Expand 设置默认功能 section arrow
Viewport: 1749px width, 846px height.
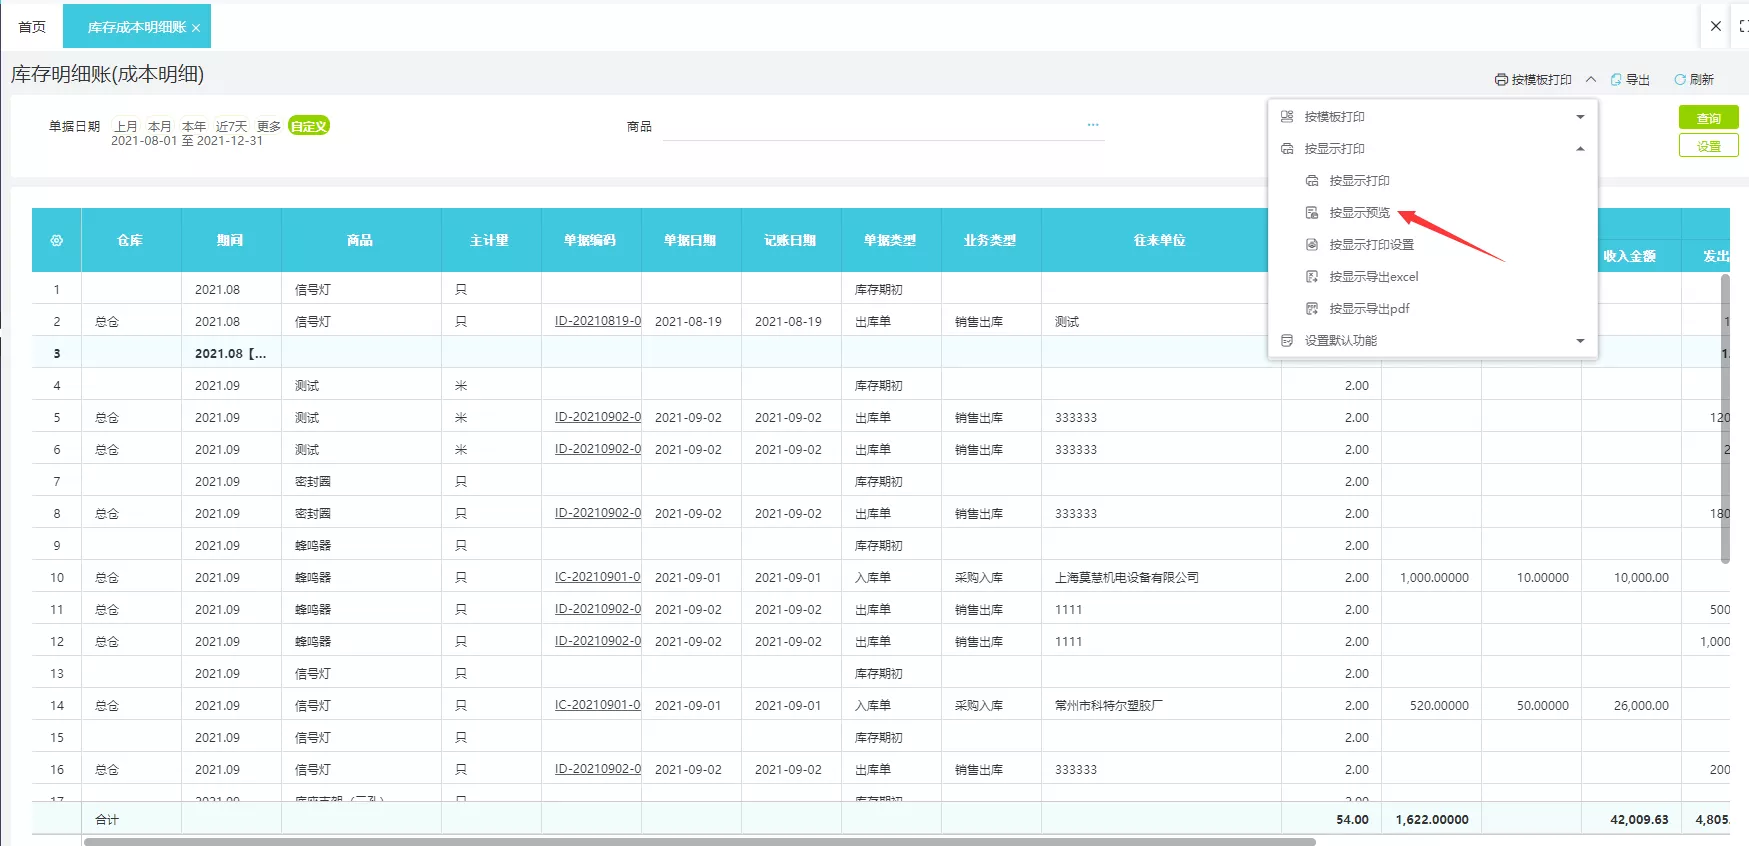click(1580, 341)
